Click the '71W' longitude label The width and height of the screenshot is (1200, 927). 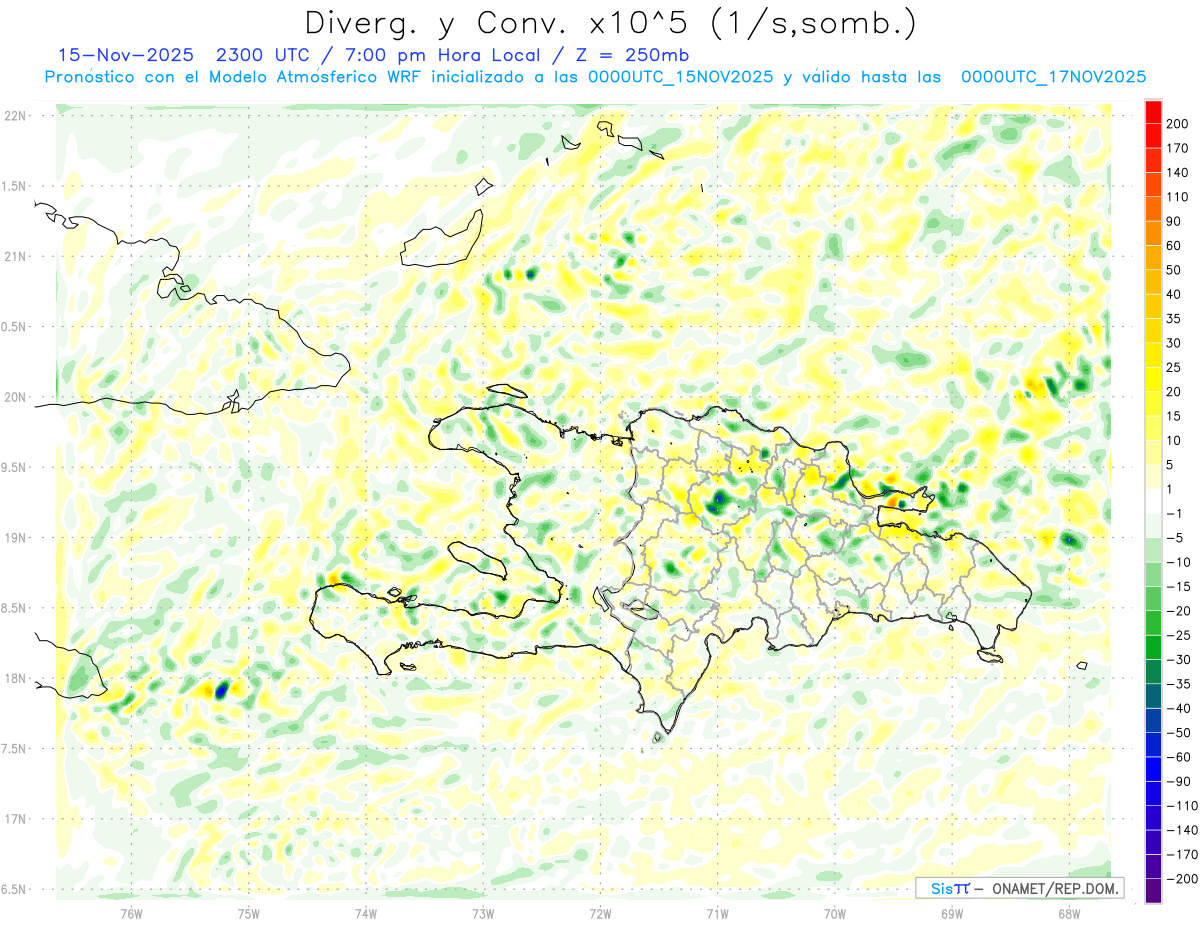[717, 913]
